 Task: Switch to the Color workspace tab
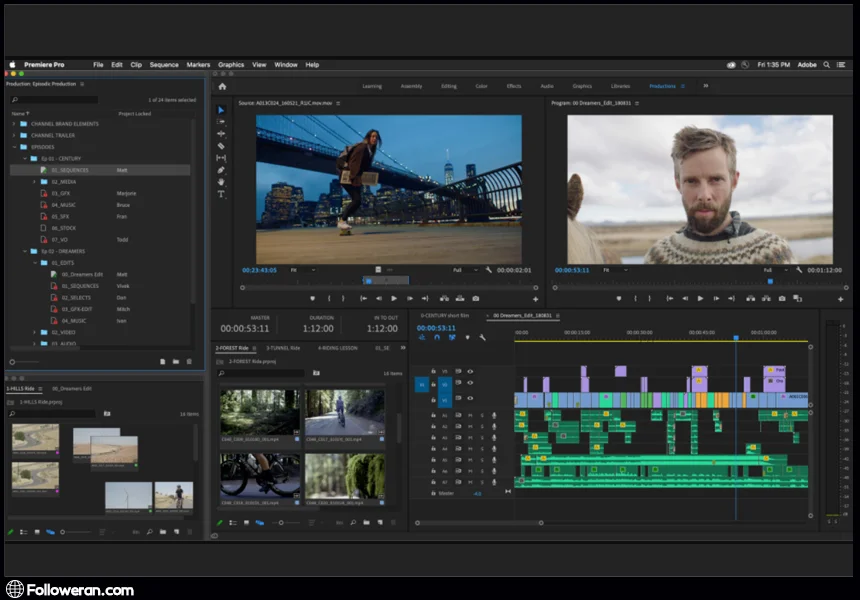(x=481, y=86)
